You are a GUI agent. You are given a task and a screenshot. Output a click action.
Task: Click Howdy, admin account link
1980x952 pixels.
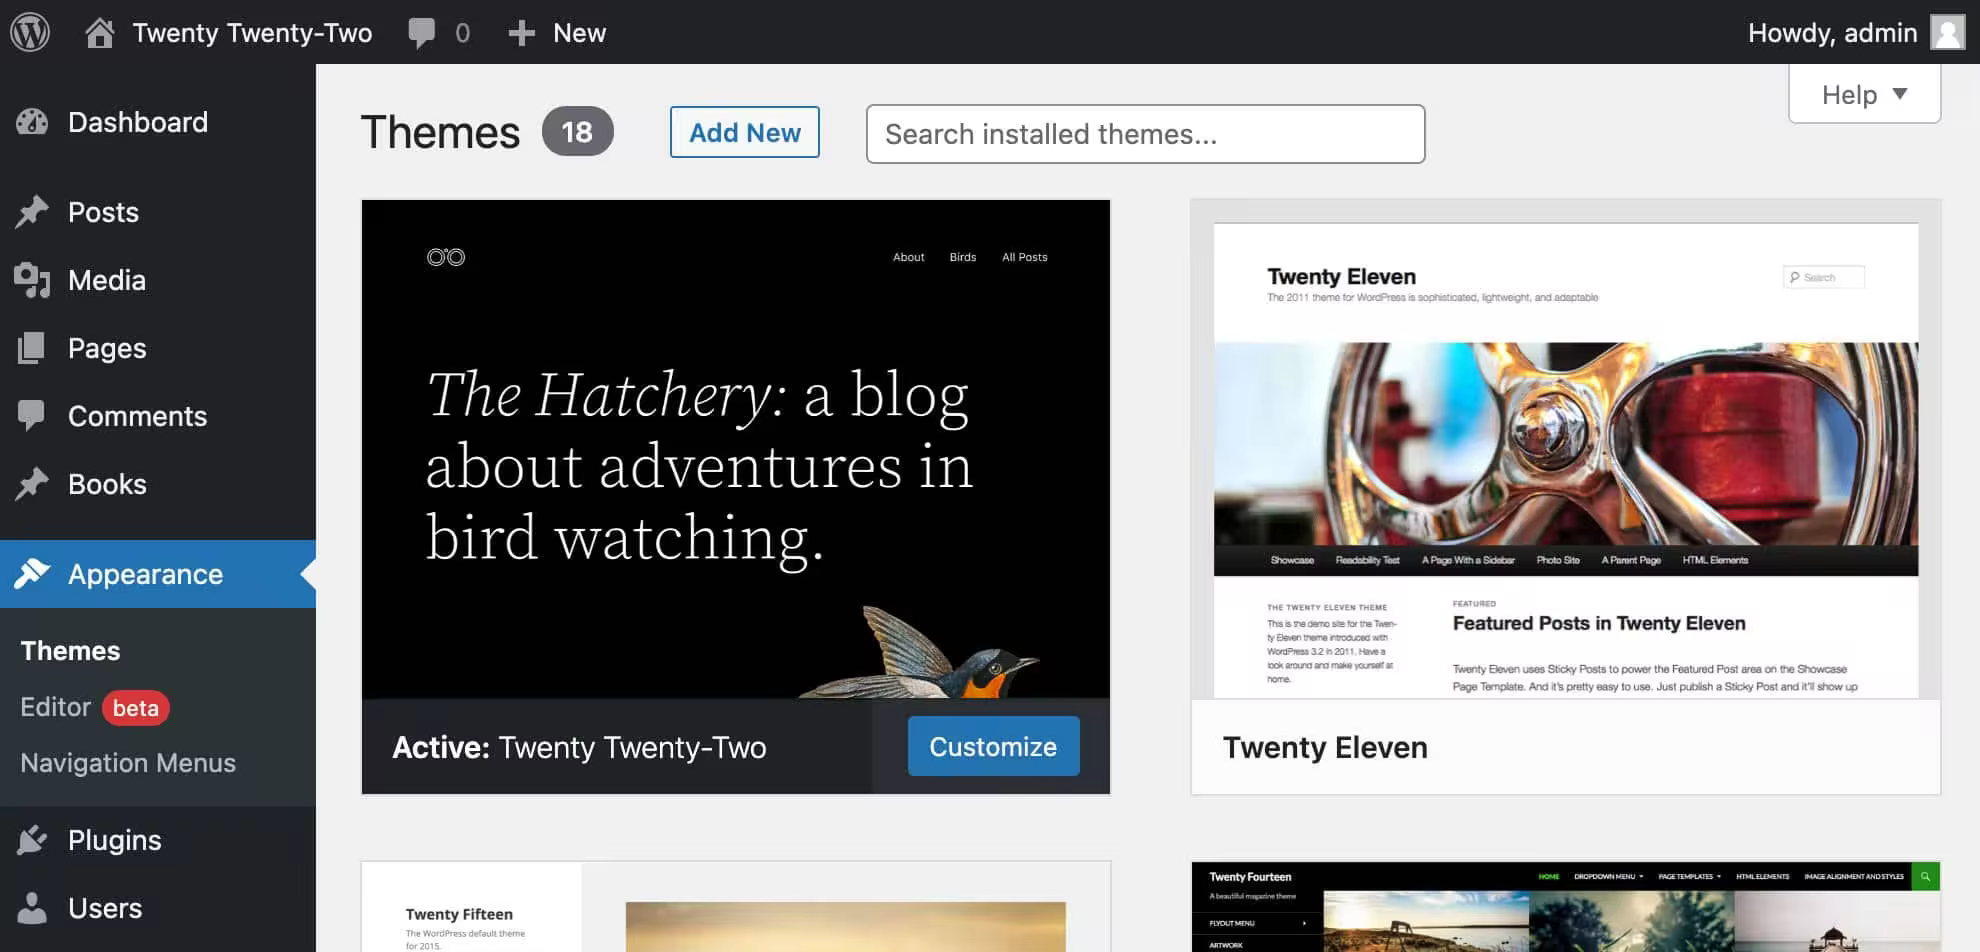pos(1832,33)
